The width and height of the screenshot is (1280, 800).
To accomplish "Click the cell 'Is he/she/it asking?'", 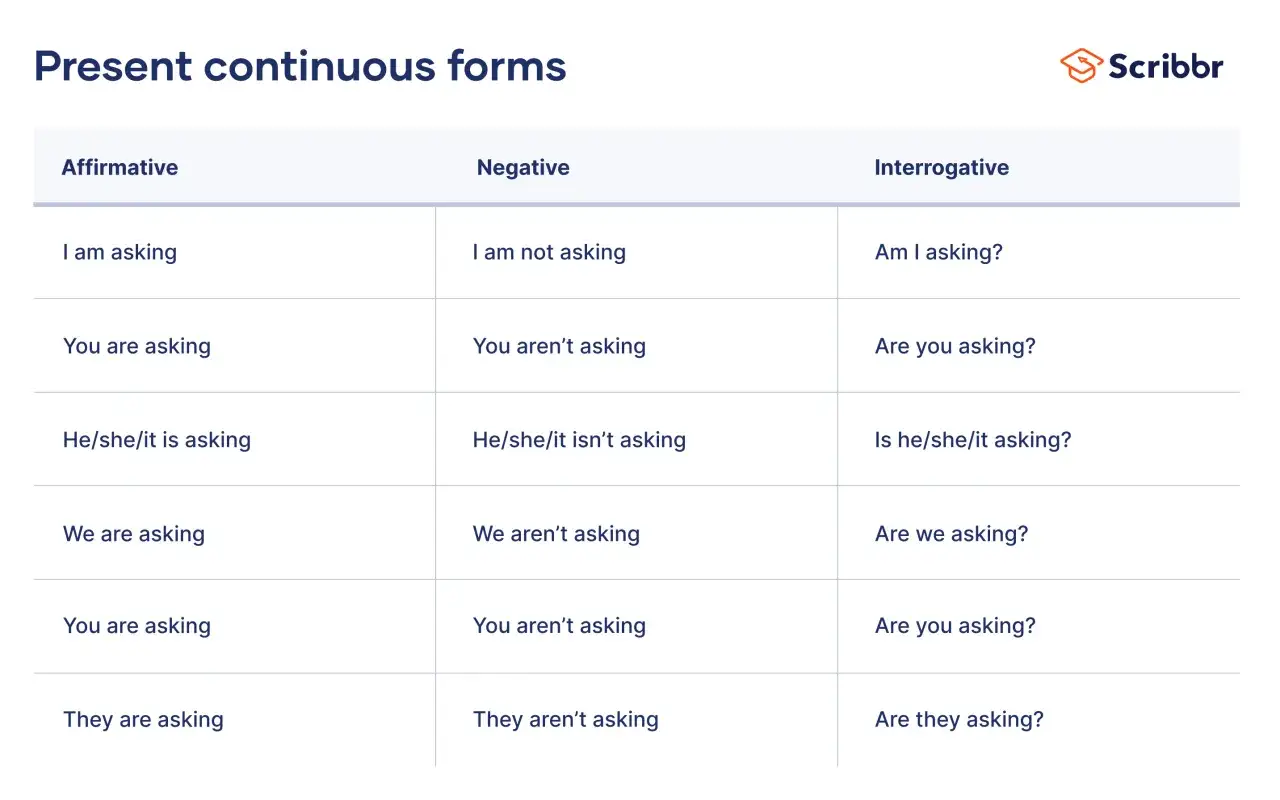I will [973, 440].
